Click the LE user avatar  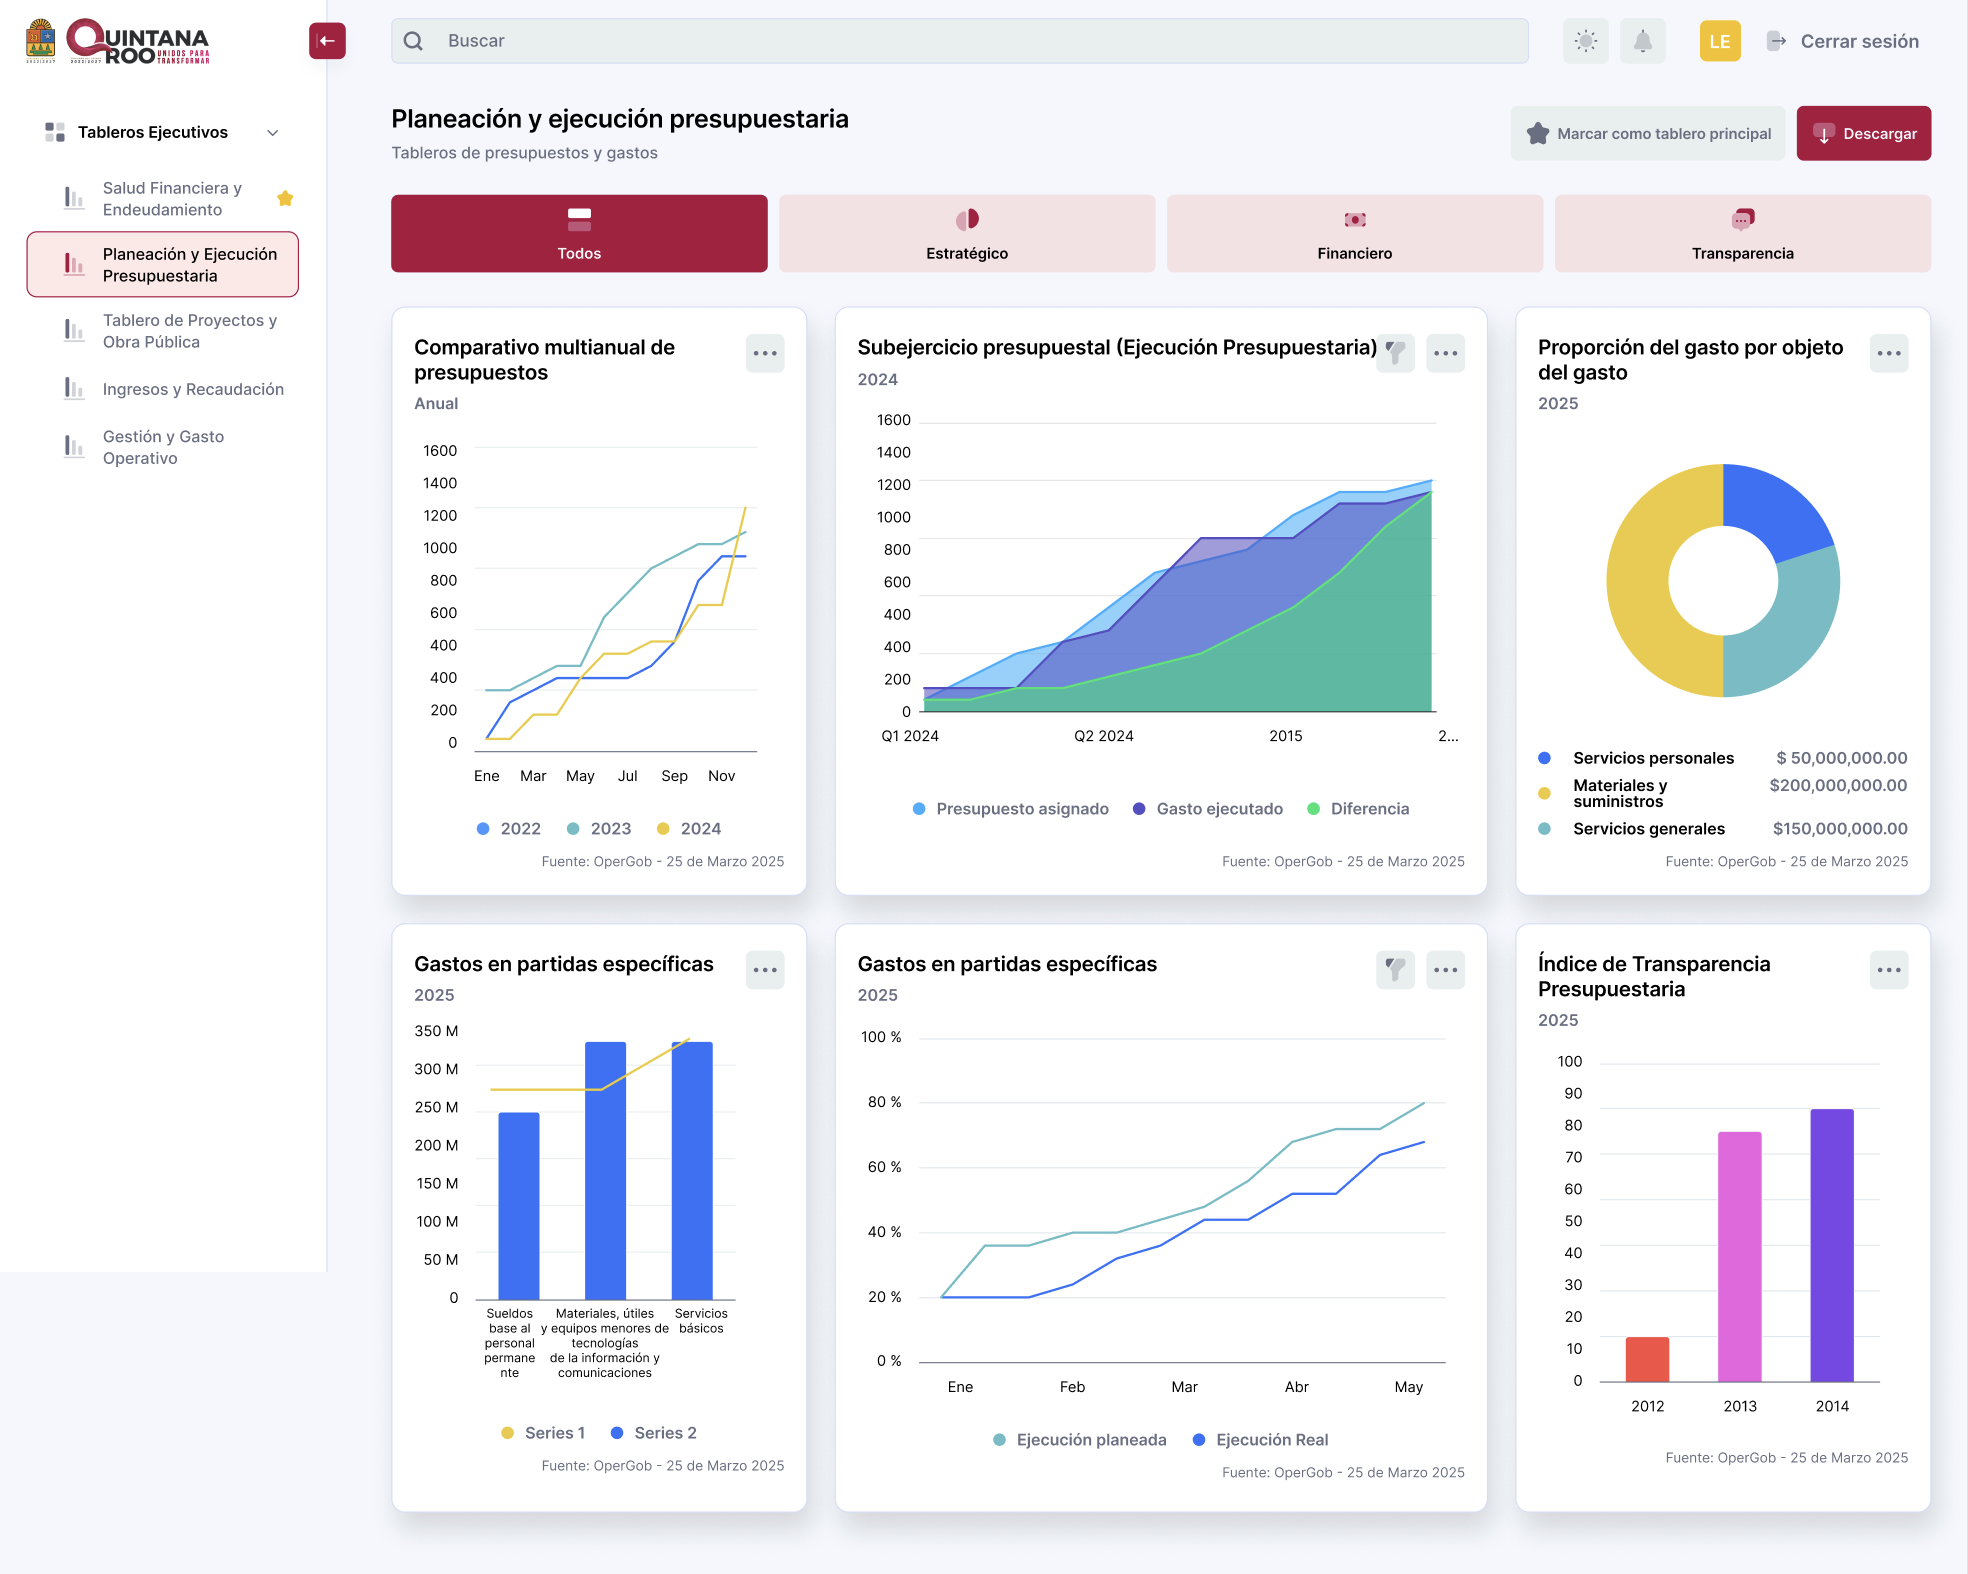pos(1720,41)
